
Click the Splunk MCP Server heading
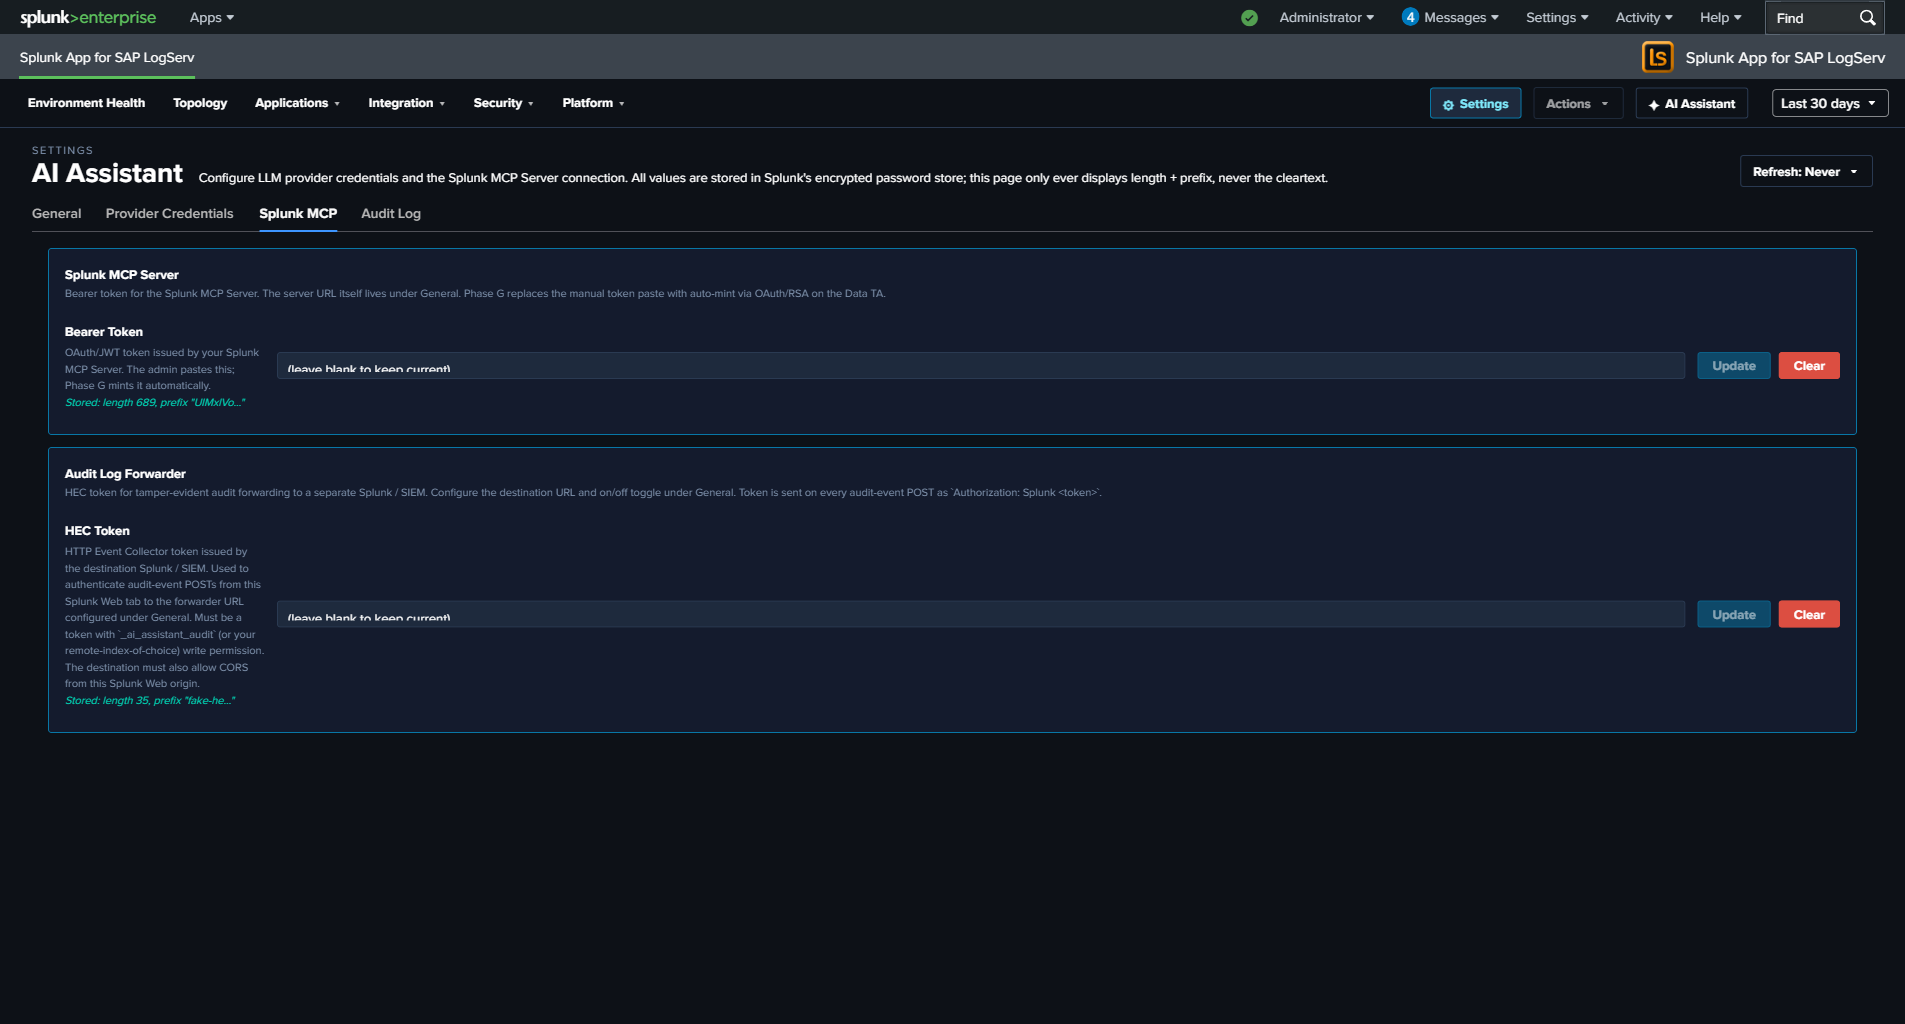click(x=122, y=275)
